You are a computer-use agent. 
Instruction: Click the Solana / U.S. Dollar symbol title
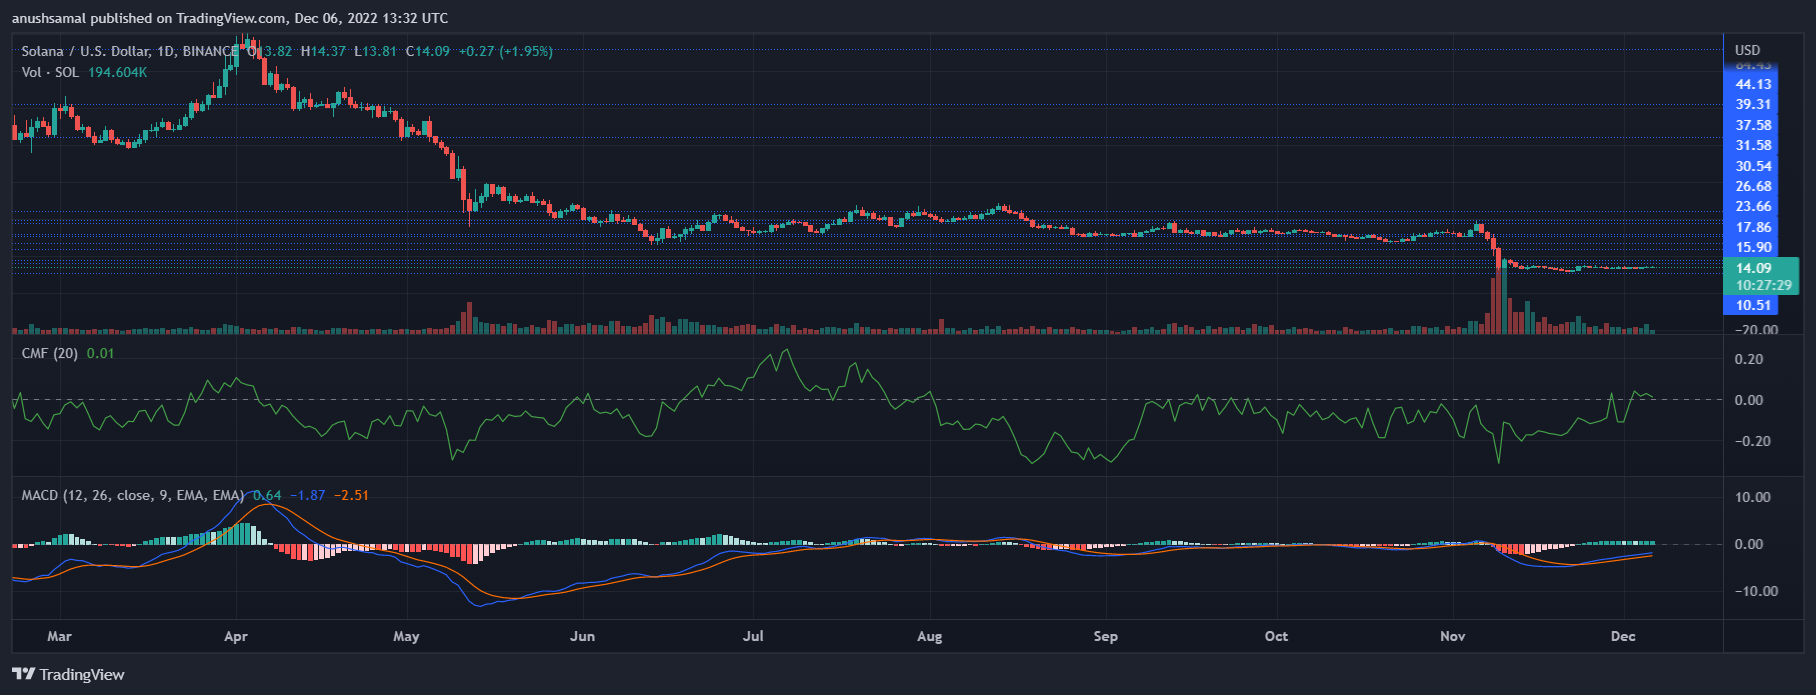86,51
